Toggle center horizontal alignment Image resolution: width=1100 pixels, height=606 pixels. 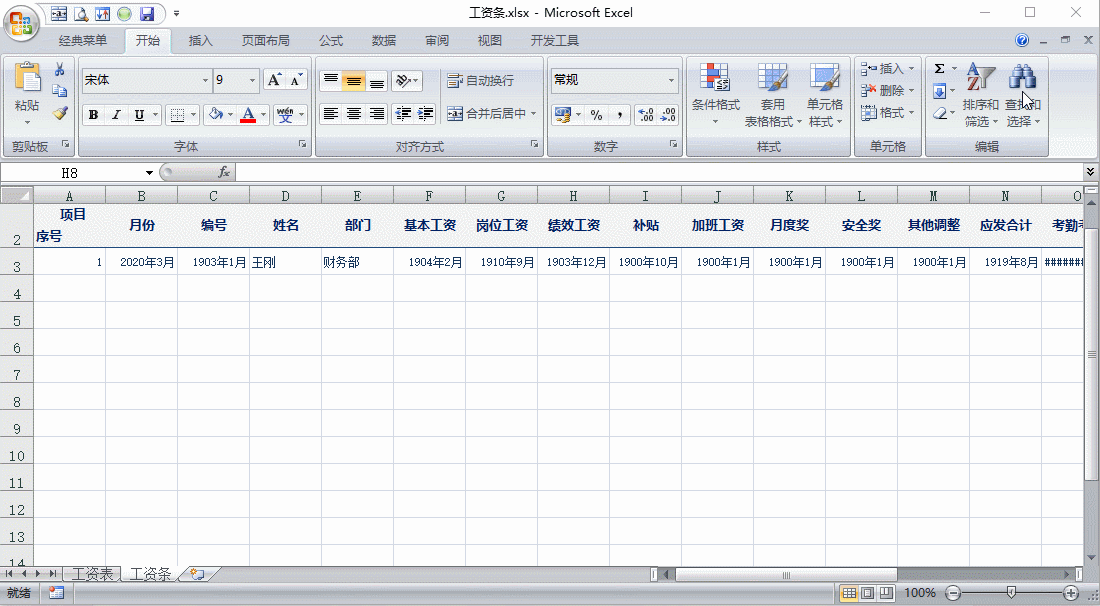[x=354, y=114]
